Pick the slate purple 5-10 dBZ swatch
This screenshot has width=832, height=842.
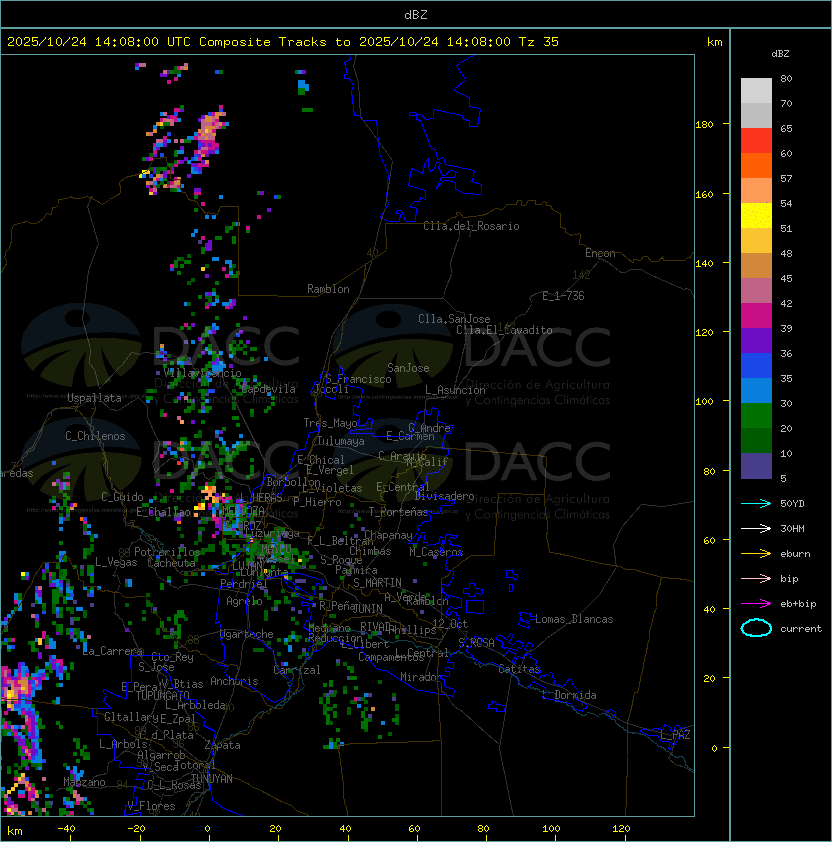[x=756, y=466]
